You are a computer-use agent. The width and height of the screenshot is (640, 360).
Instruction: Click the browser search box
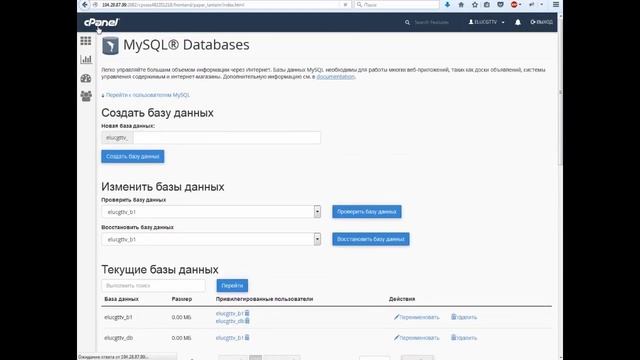(x=397, y=4)
